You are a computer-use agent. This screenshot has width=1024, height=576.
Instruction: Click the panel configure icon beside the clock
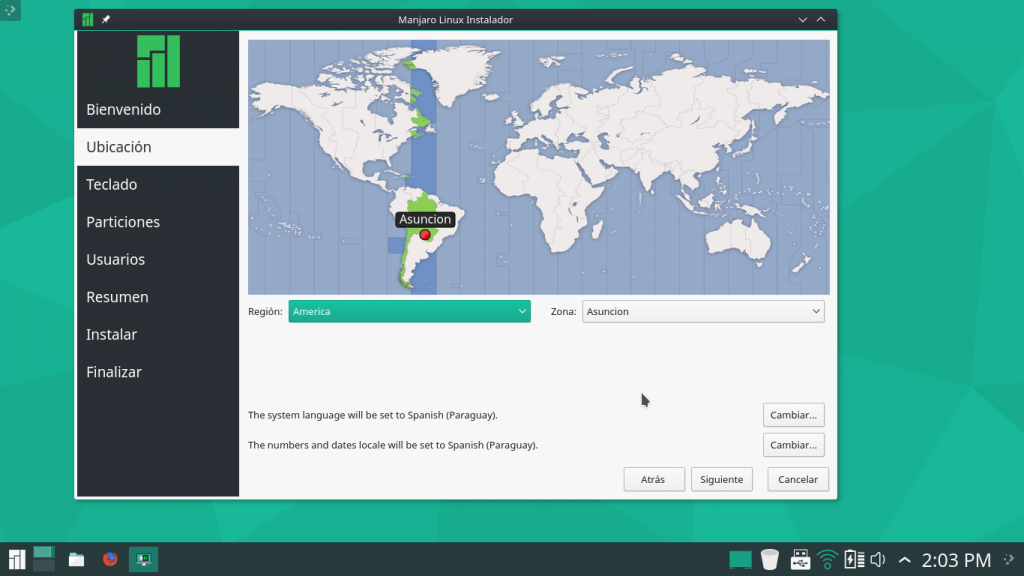tap(1010, 560)
